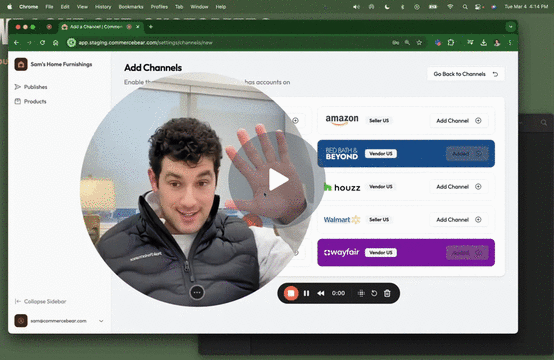Click the password key icon in address bar
The image size is (554, 360).
[x=396, y=43]
